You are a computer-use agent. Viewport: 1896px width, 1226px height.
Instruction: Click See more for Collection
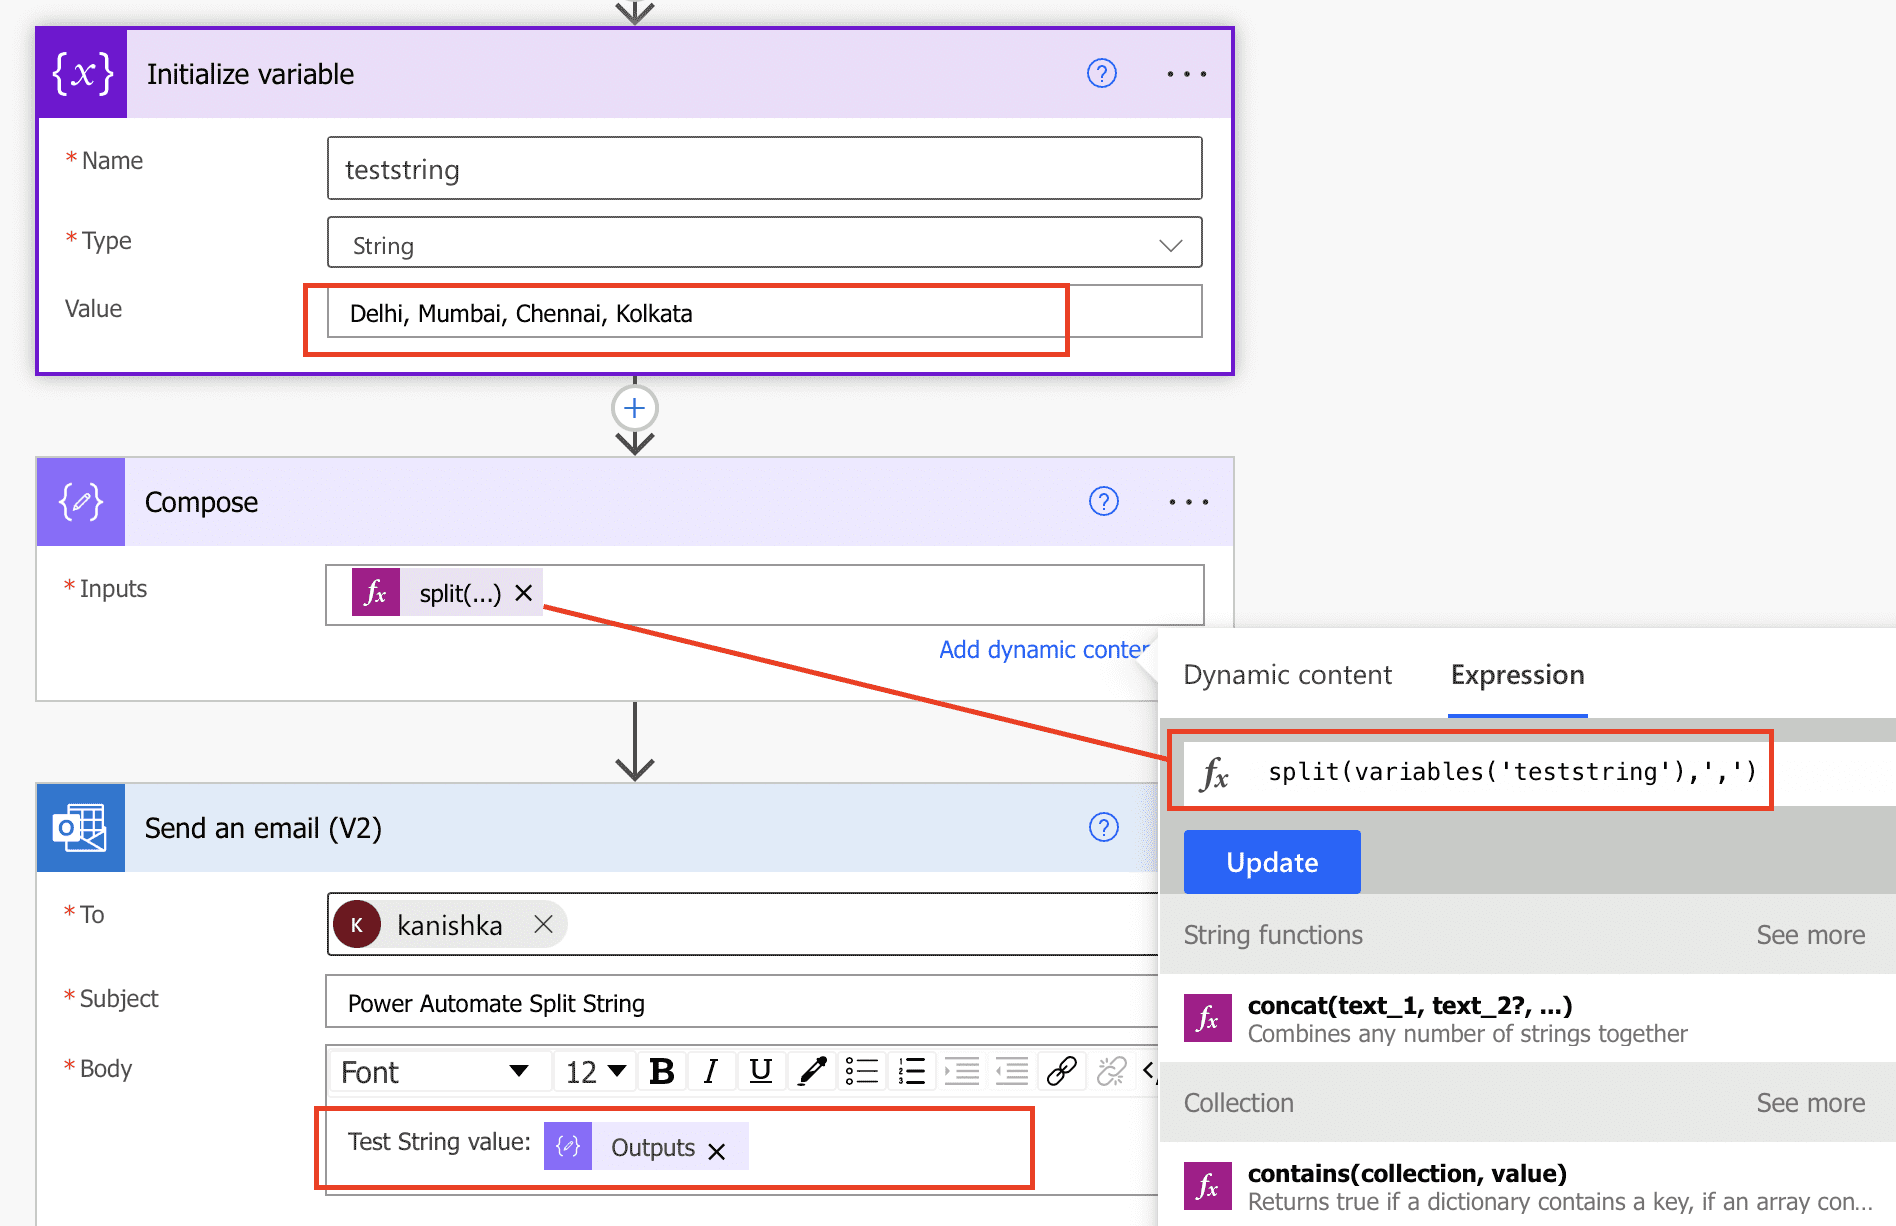coord(1810,1103)
